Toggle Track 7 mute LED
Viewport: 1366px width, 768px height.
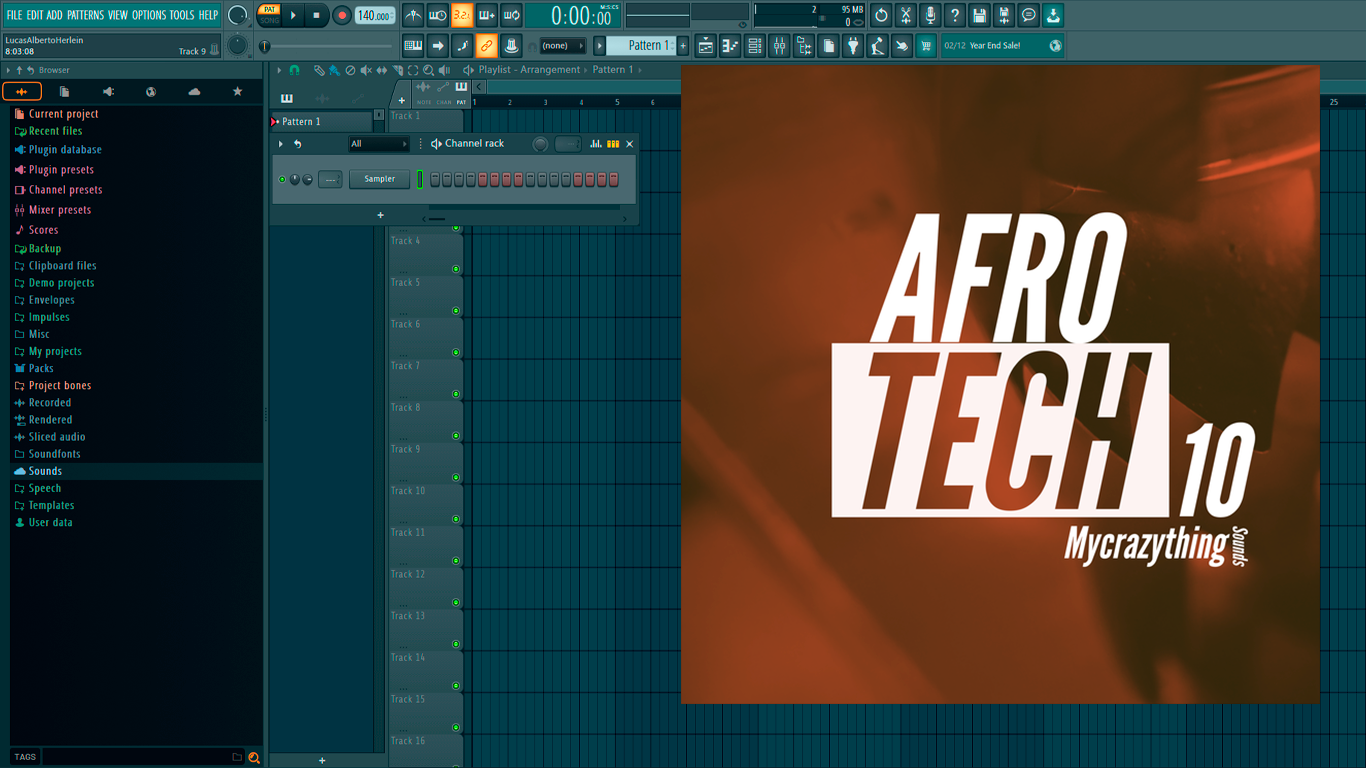[456, 394]
